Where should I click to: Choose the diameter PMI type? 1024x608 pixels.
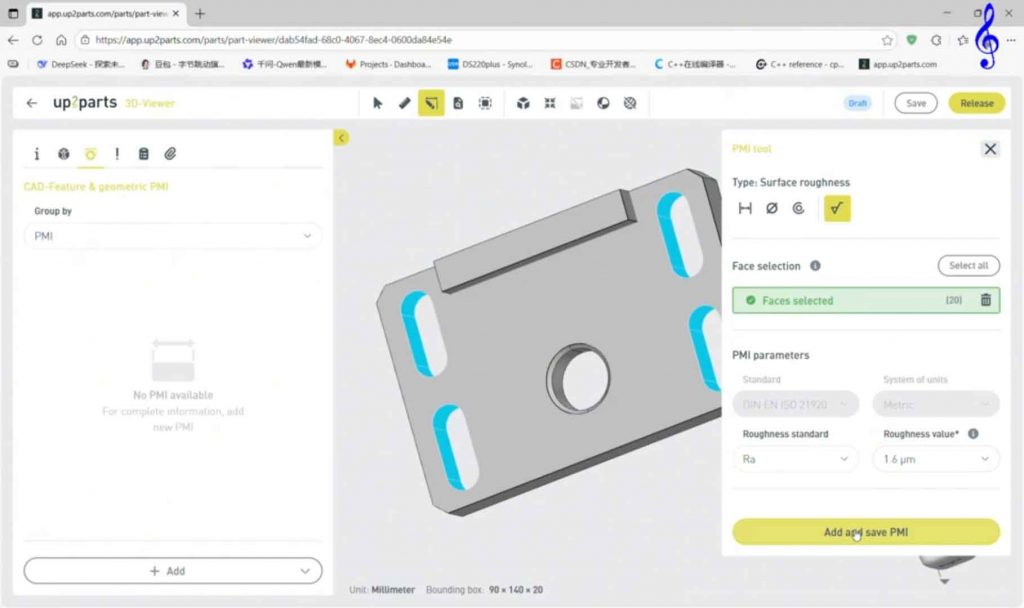coord(771,208)
